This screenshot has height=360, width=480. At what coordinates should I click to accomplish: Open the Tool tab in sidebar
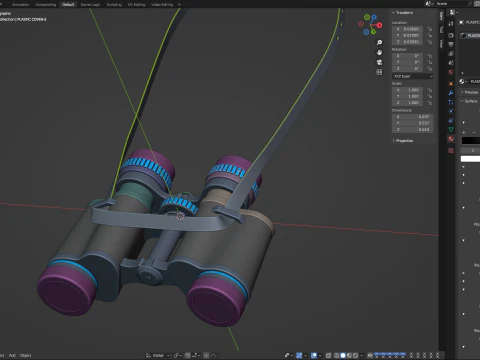click(441, 30)
